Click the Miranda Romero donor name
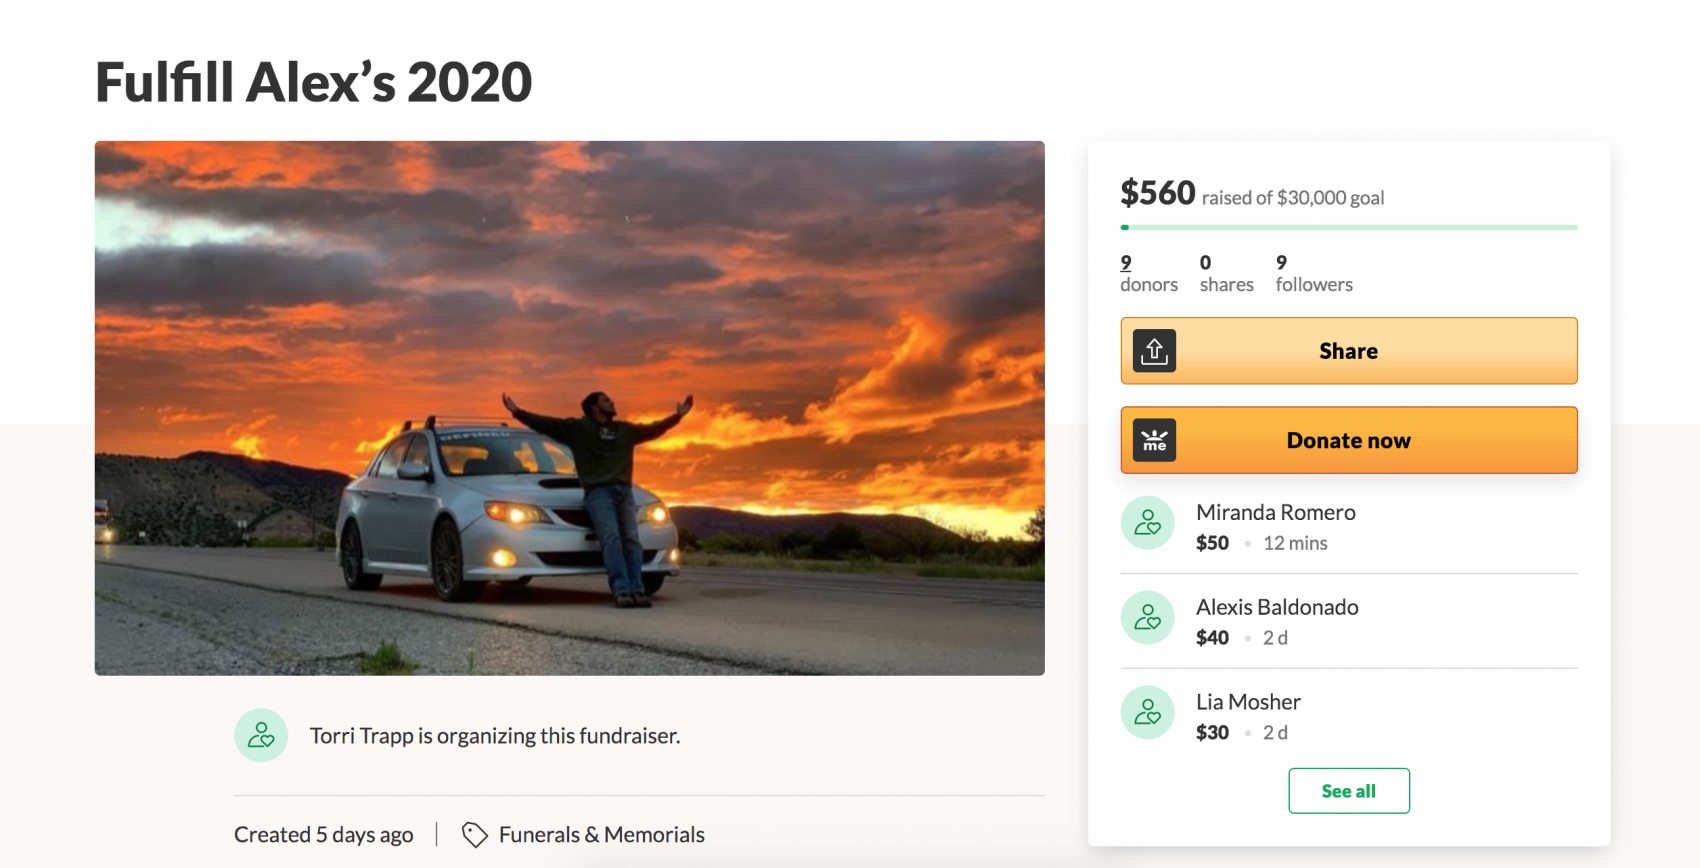The height and width of the screenshot is (868, 1700). [x=1276, y=512]
